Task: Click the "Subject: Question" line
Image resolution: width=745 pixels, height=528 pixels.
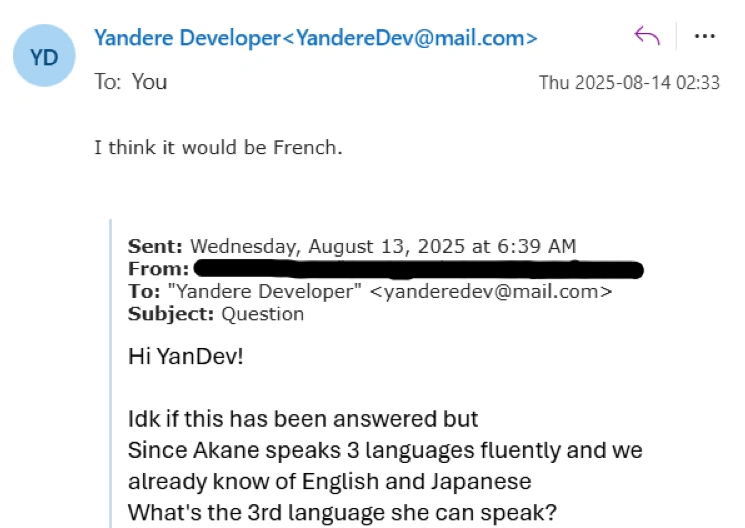Action: pyautogui.click(x=215, y=313)
